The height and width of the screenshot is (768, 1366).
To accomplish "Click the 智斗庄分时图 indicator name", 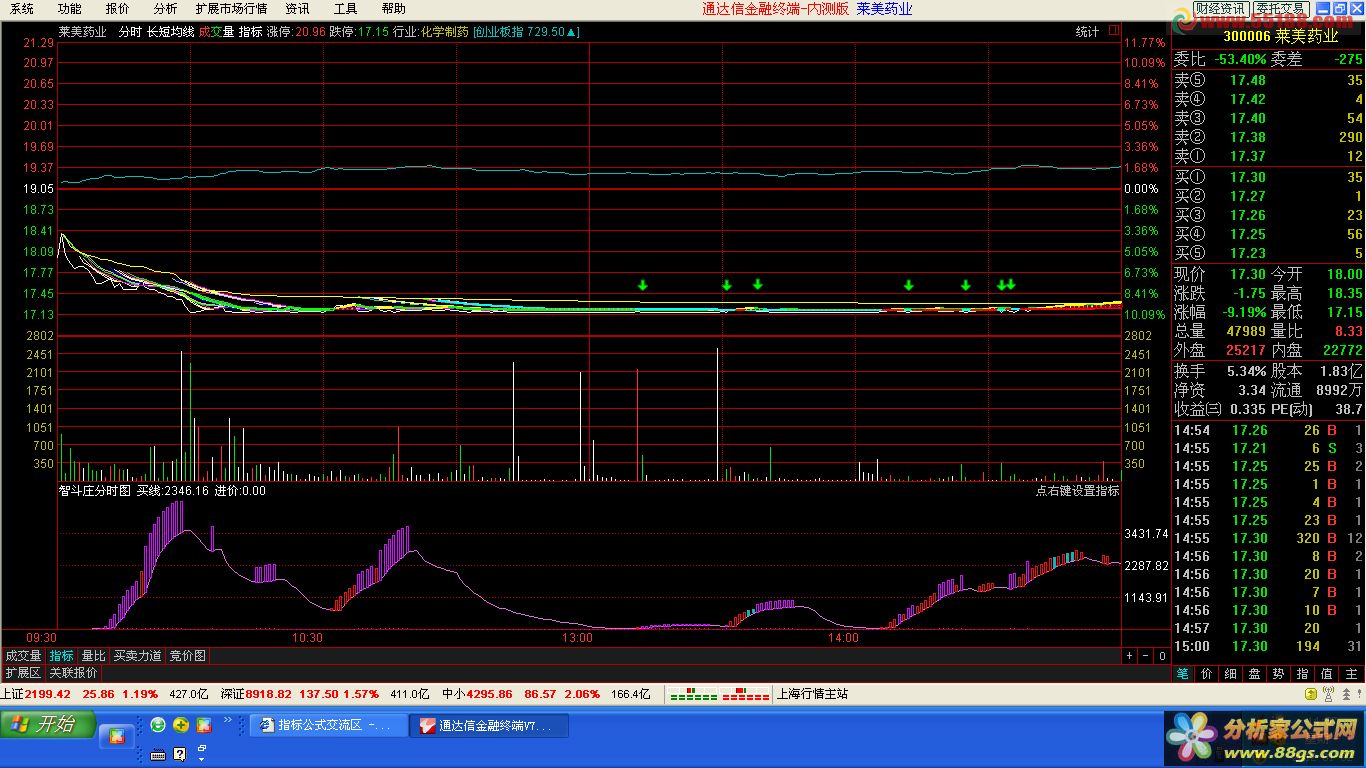I will 95,491.
